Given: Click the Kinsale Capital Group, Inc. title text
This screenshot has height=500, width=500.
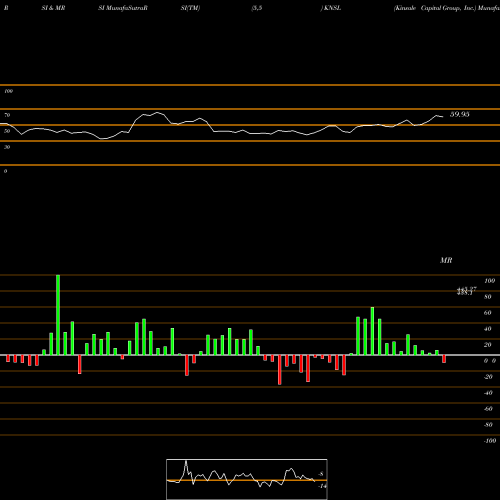Looking at the screenshot, I should (435, 8).
